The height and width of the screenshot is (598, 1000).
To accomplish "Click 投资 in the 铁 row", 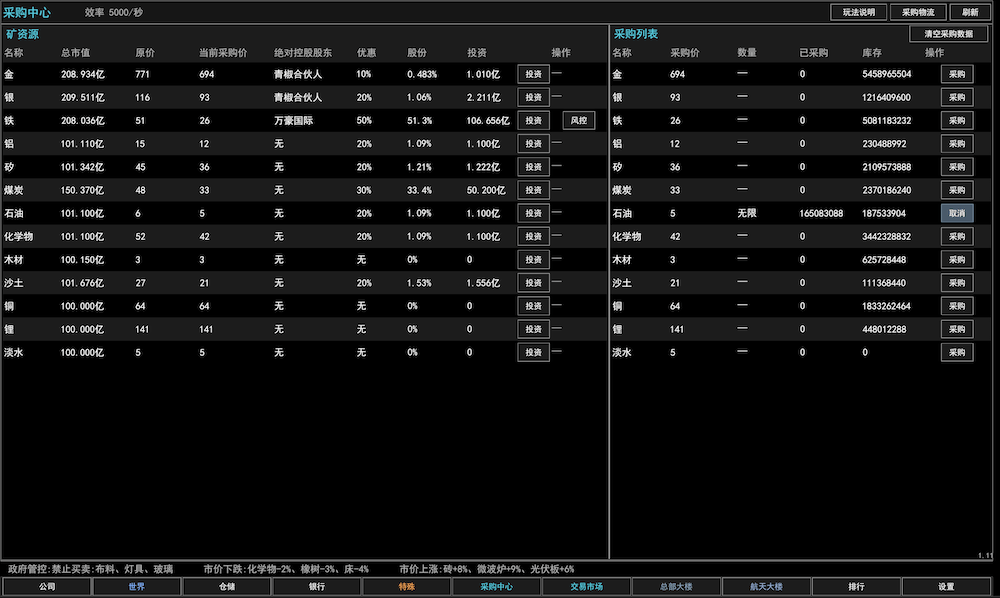I will pyautogui.click(x=533, y=120).
